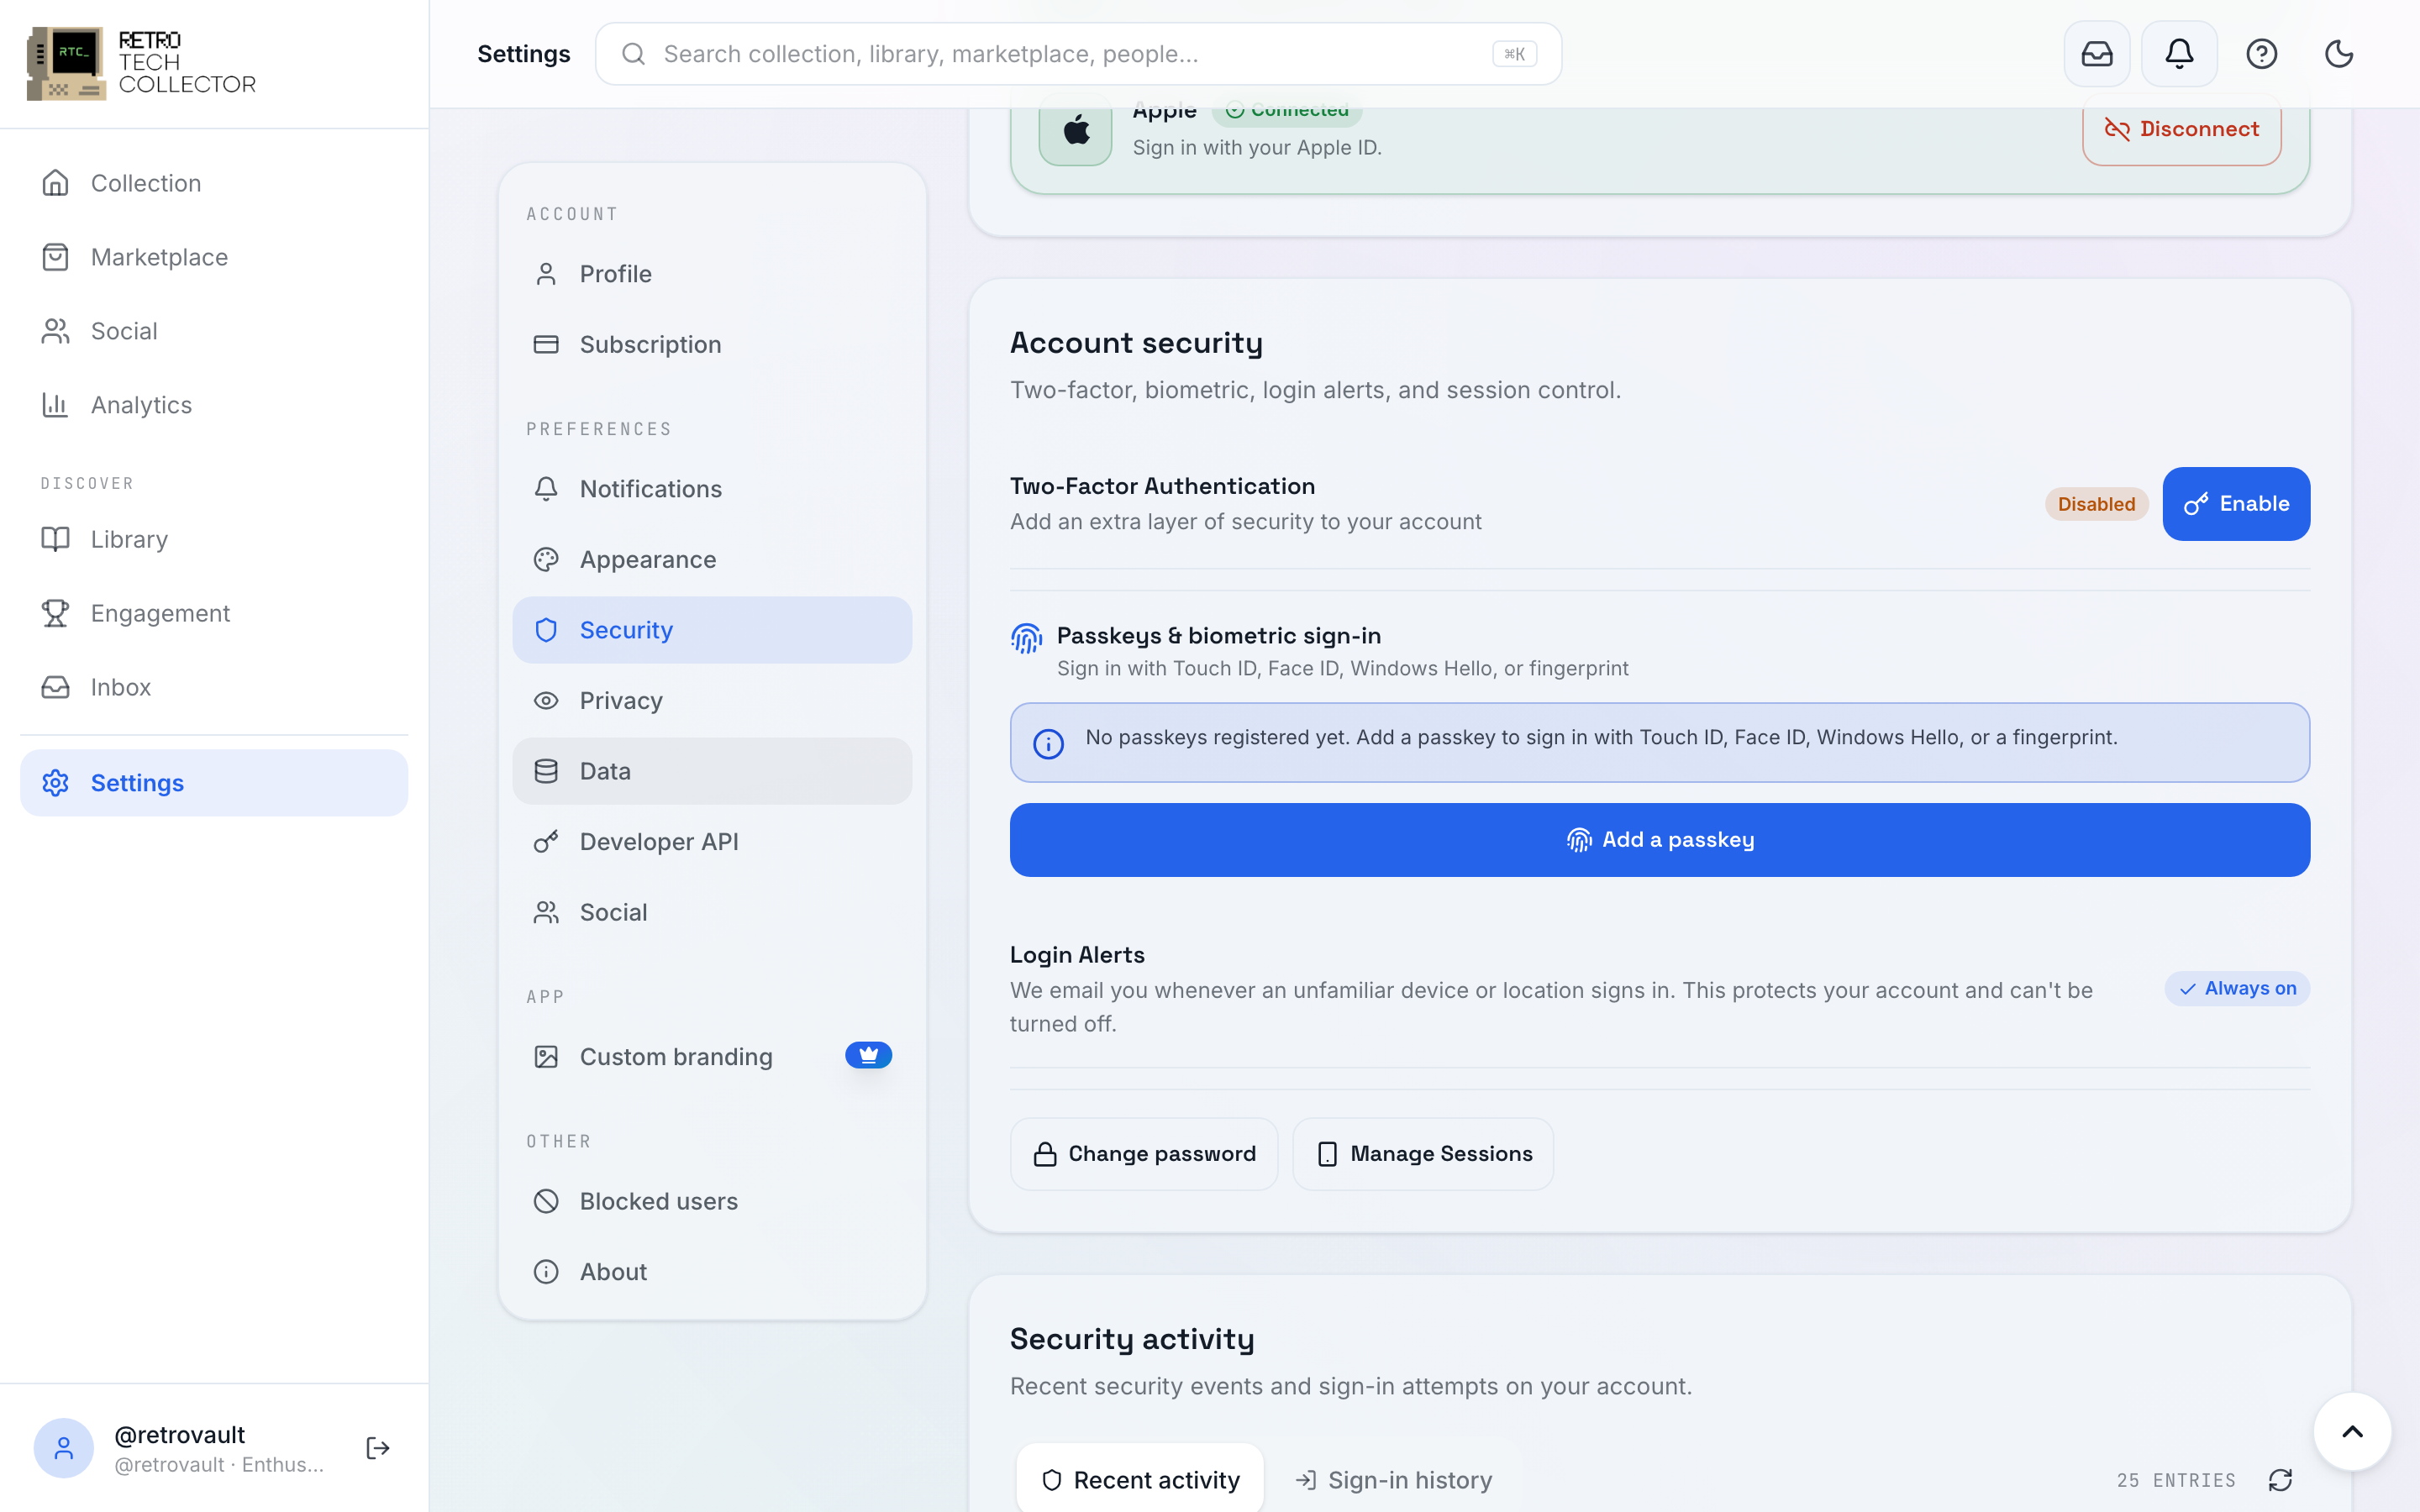Open Social in the main sidebar
Viewport: 2420px width, 1512px height.
tap(214, 331)
